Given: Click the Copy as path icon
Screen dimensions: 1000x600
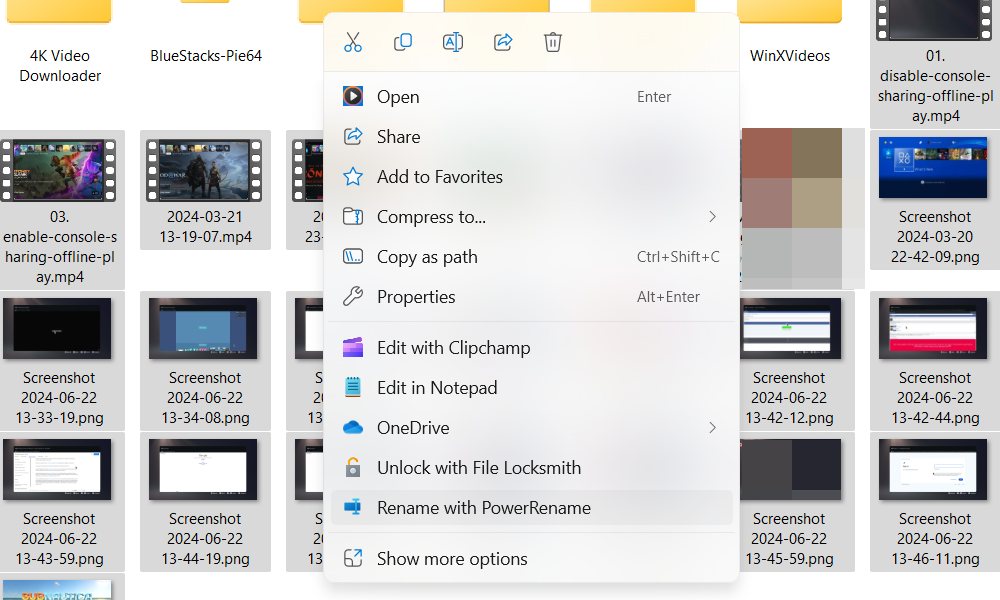Looking at the screenshot, I should click(353, 256).
